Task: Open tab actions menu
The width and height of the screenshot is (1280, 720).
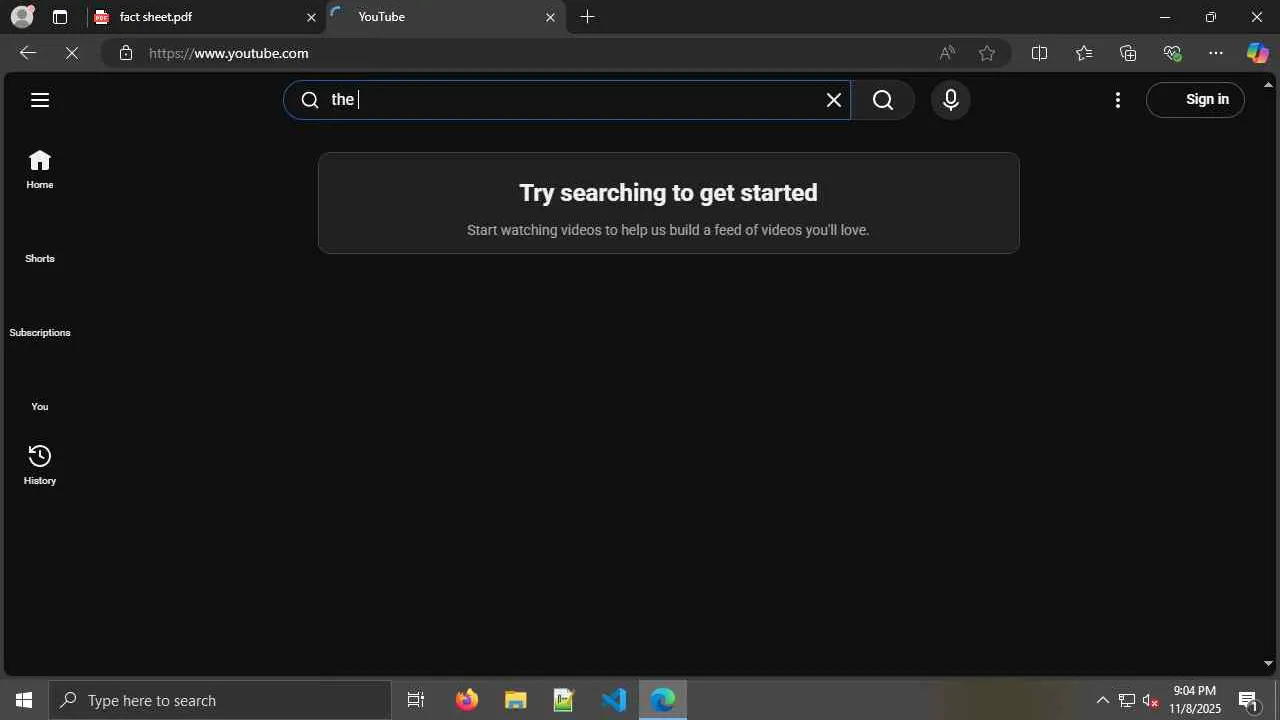Action: tap(60, 17)
